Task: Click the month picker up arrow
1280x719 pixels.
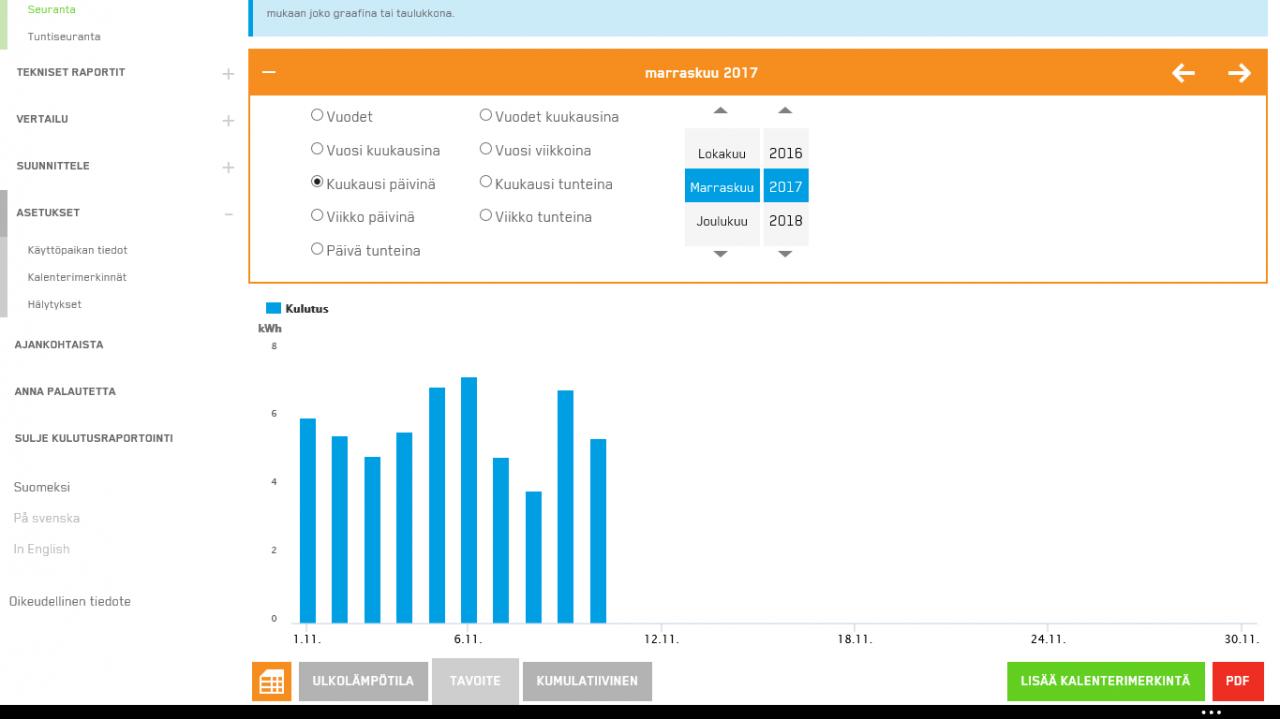Action: 721,110
